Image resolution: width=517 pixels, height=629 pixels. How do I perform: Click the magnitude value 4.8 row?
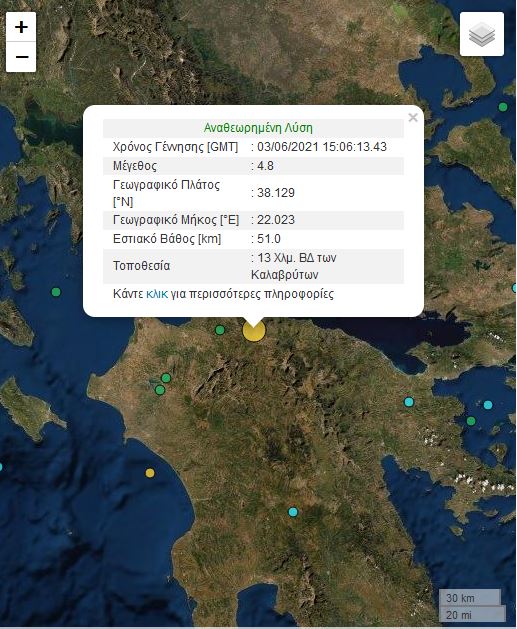tap(253, 166)
